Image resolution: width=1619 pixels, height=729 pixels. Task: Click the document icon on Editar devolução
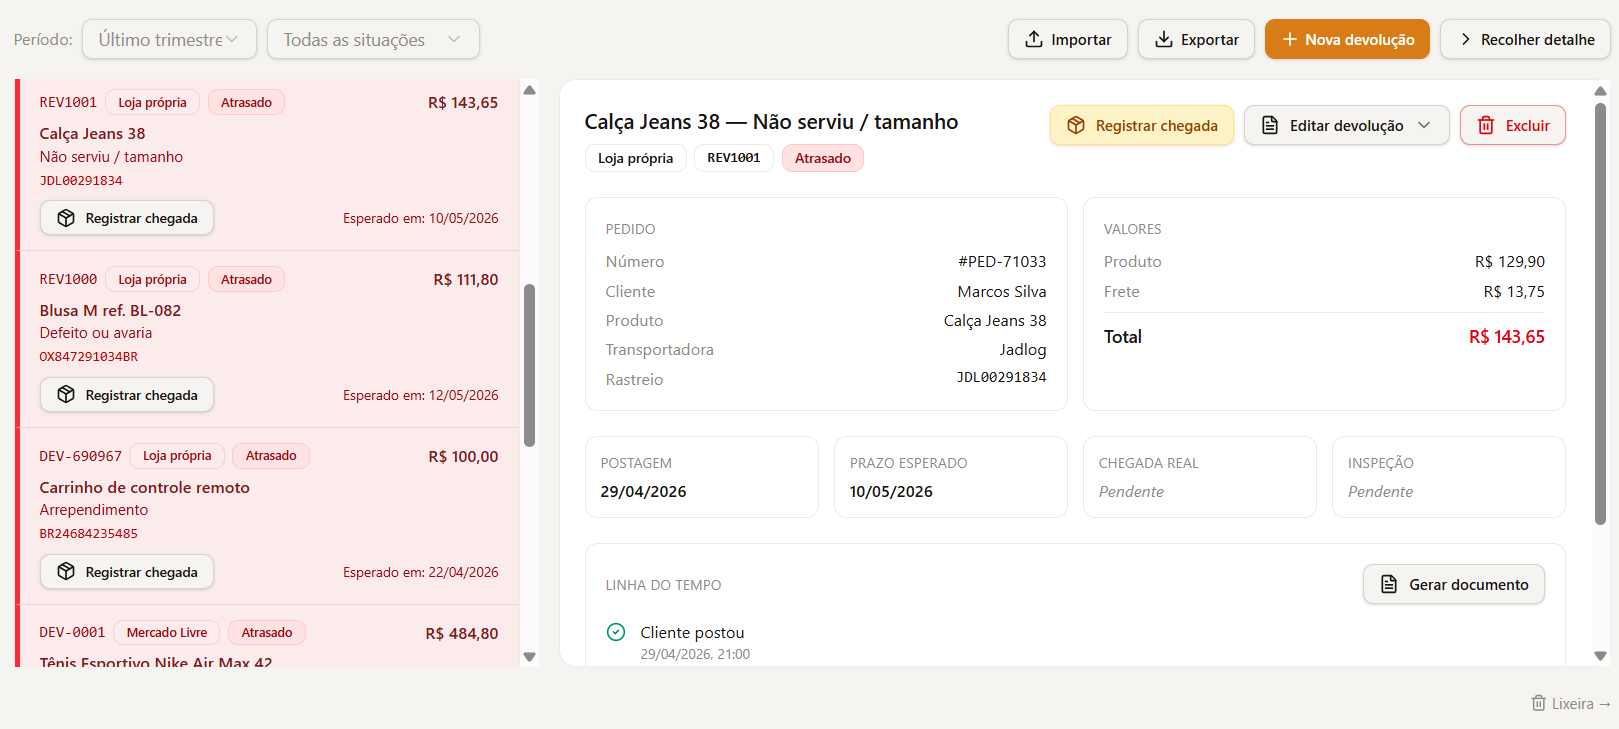(x=1270, y=125)
